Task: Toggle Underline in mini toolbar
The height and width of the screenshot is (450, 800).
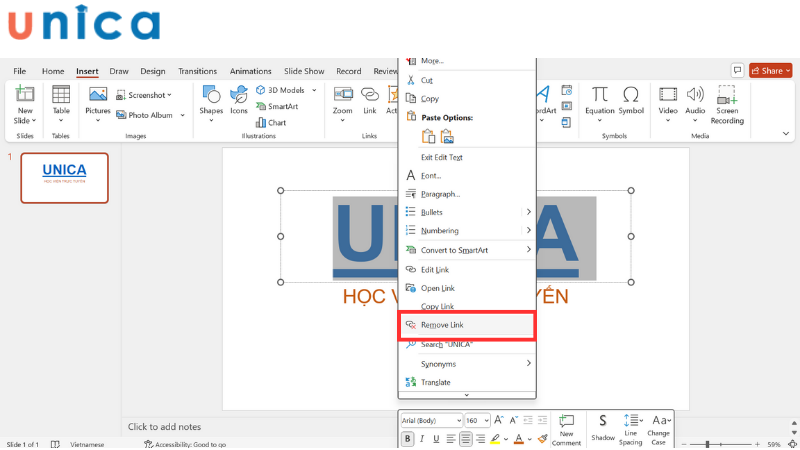Action: [436, 439]
